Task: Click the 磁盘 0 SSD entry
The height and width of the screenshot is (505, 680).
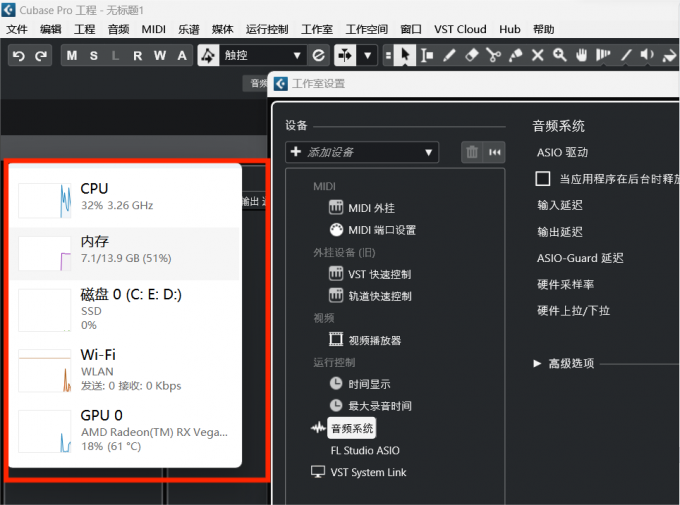Action: pos(125,310)
